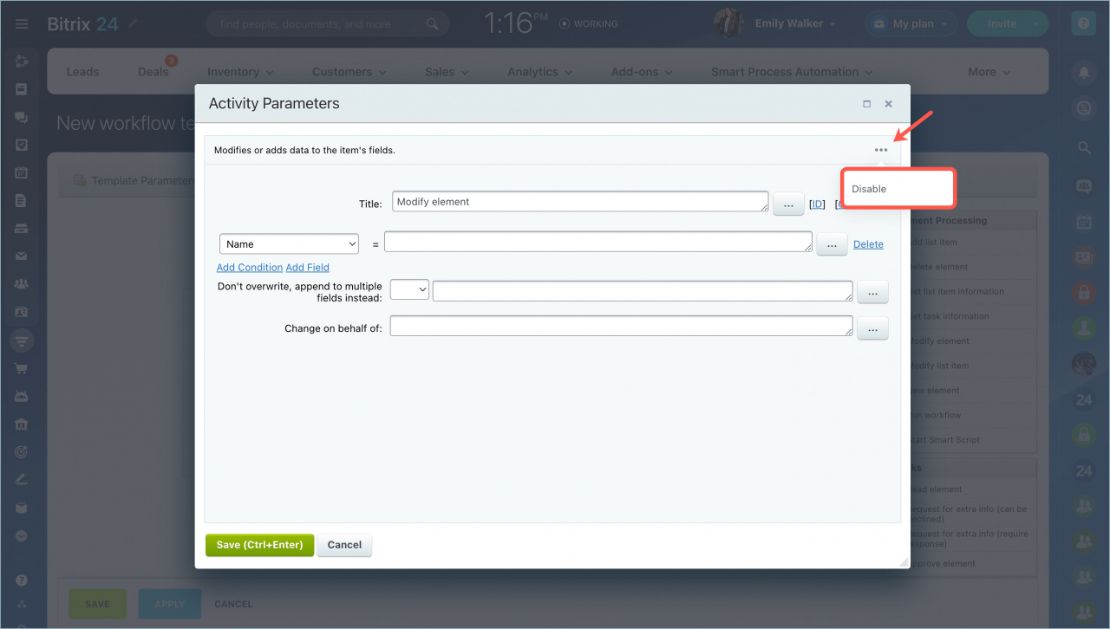The image size is (1110, 629).
Task: Open the value picker next to Title
Action: (788, 204)
